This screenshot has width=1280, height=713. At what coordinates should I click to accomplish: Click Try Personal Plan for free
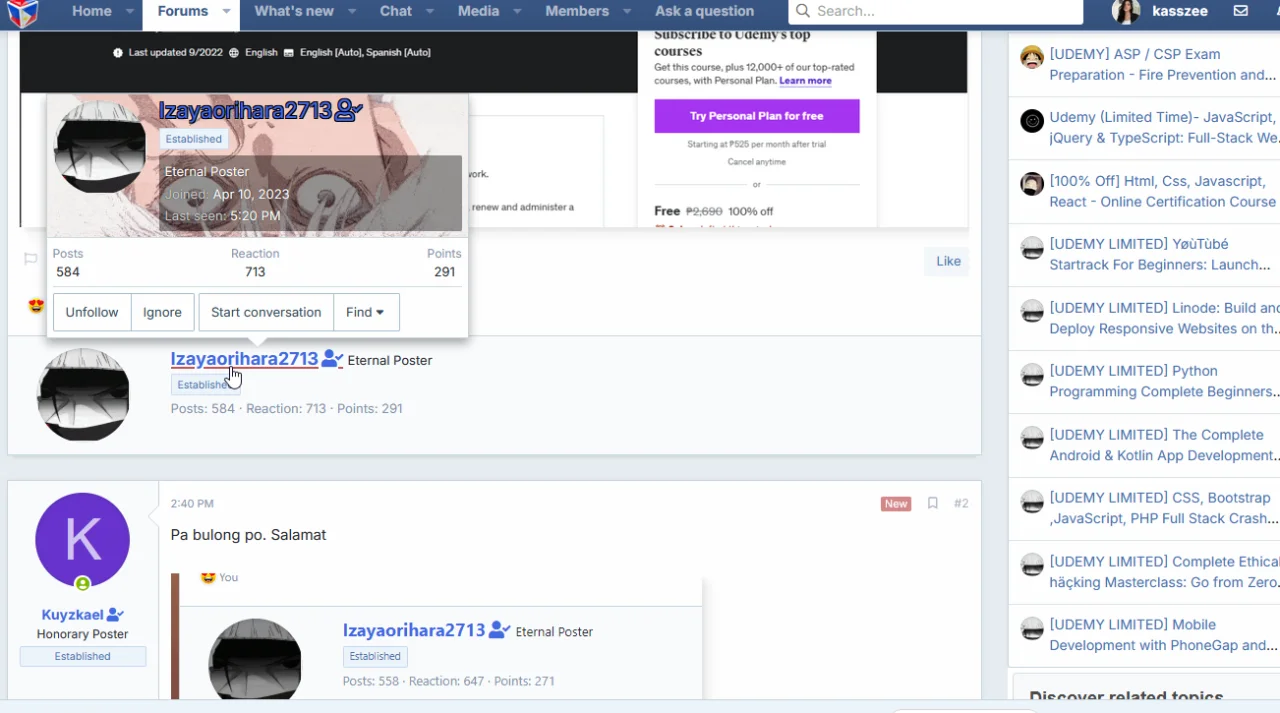tap(757, 116)
